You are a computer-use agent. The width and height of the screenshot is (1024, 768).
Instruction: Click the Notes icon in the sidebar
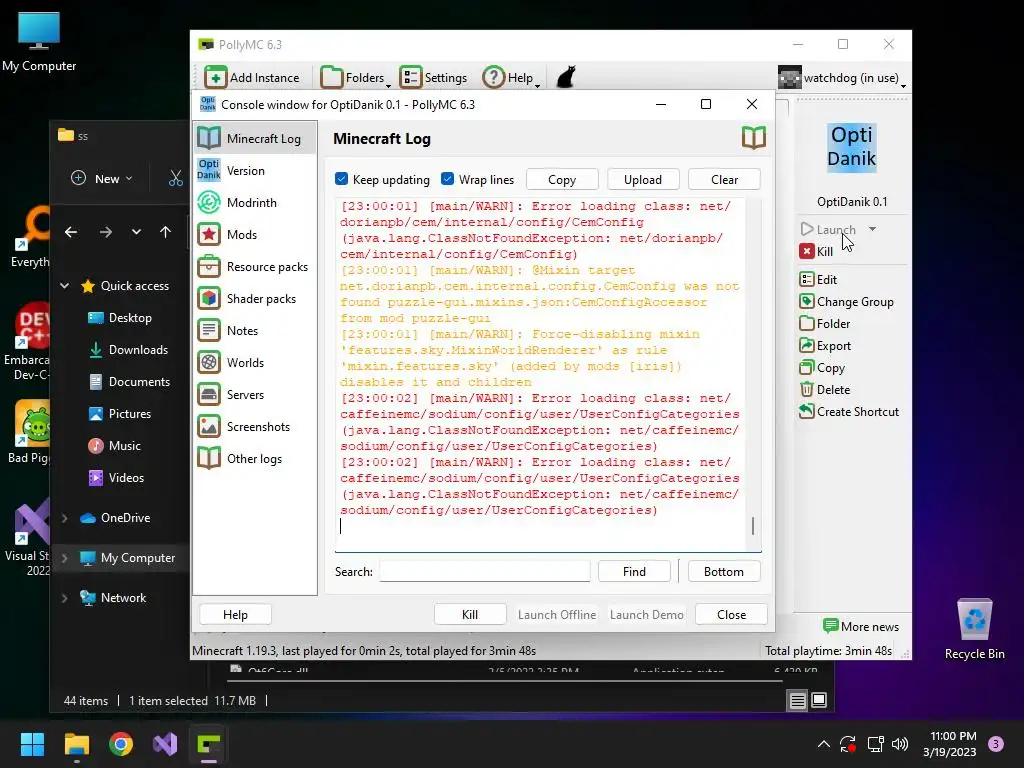click(209, 330)
